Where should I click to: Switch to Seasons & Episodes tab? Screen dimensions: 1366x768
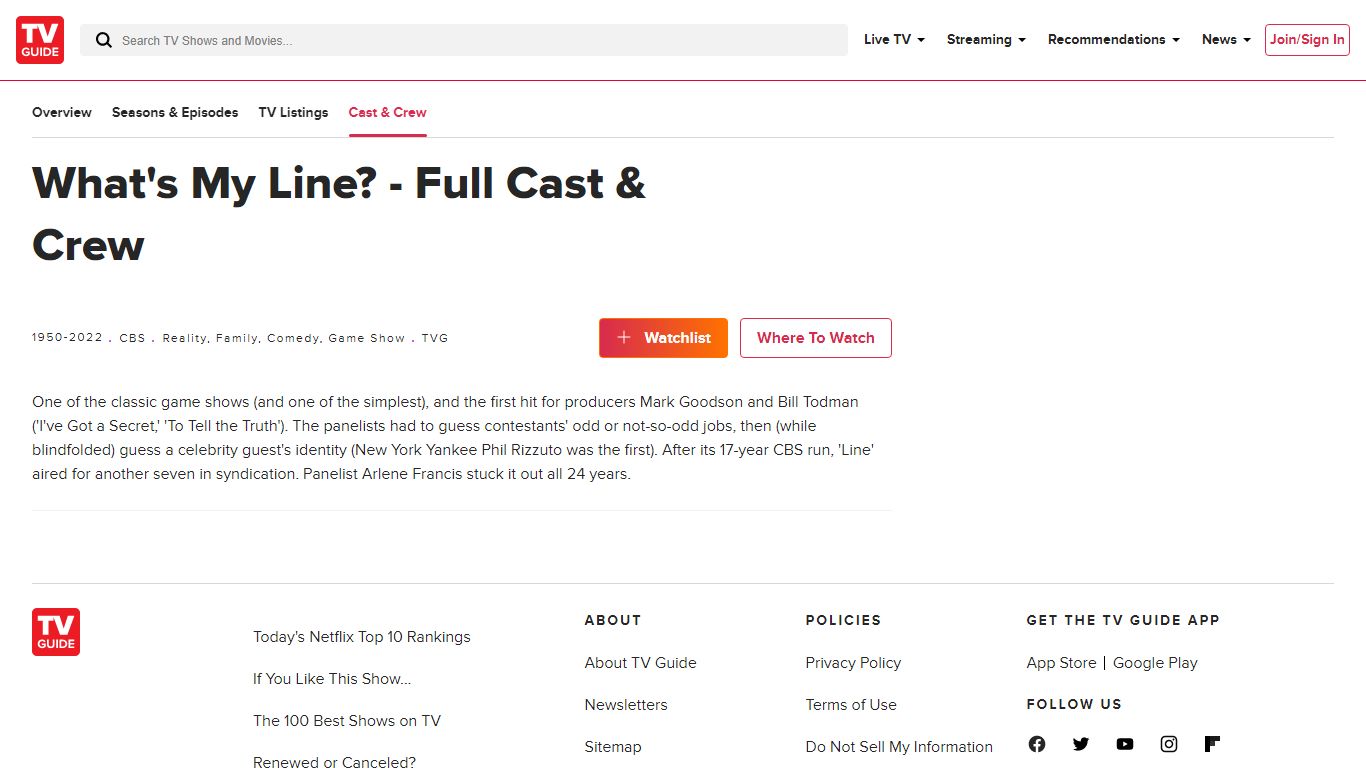[175, 112]
